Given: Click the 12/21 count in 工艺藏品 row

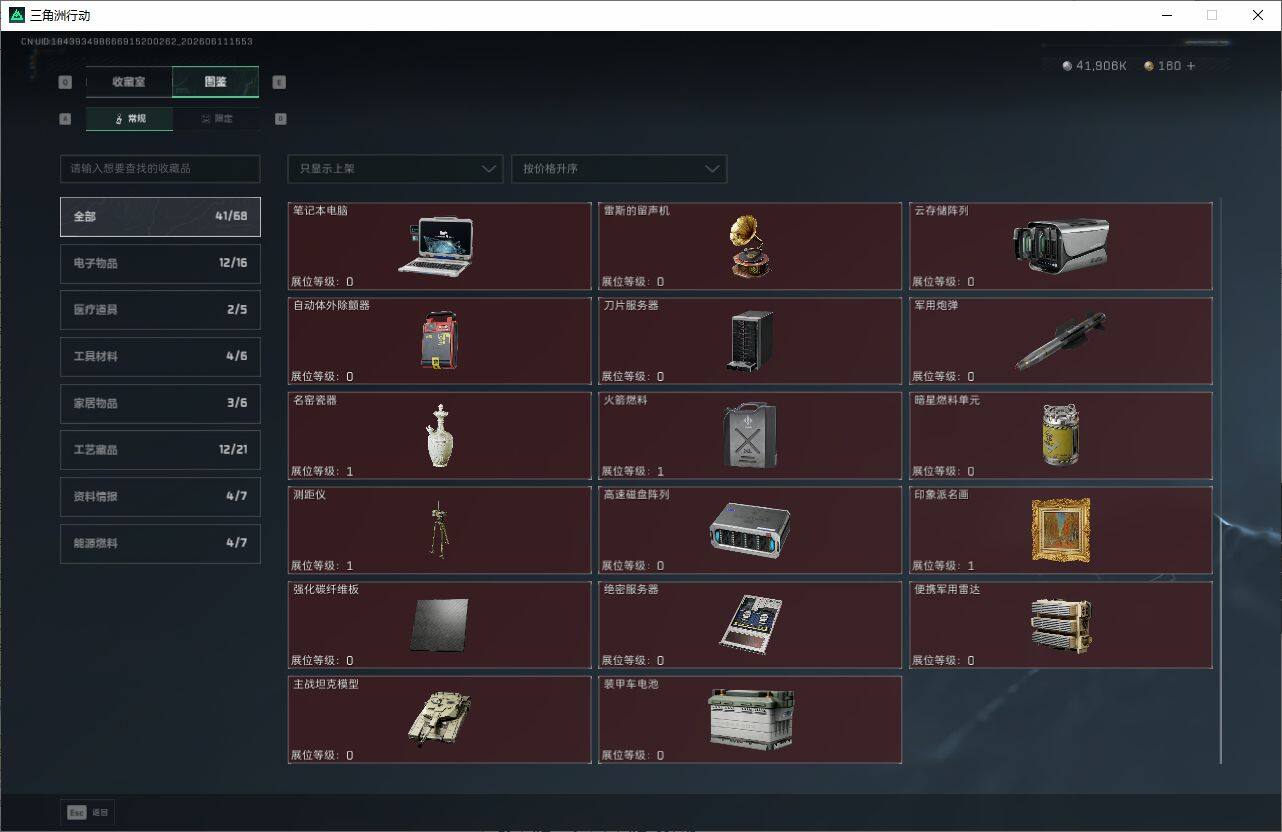Looking at the screenshot, I should point(233,450).
